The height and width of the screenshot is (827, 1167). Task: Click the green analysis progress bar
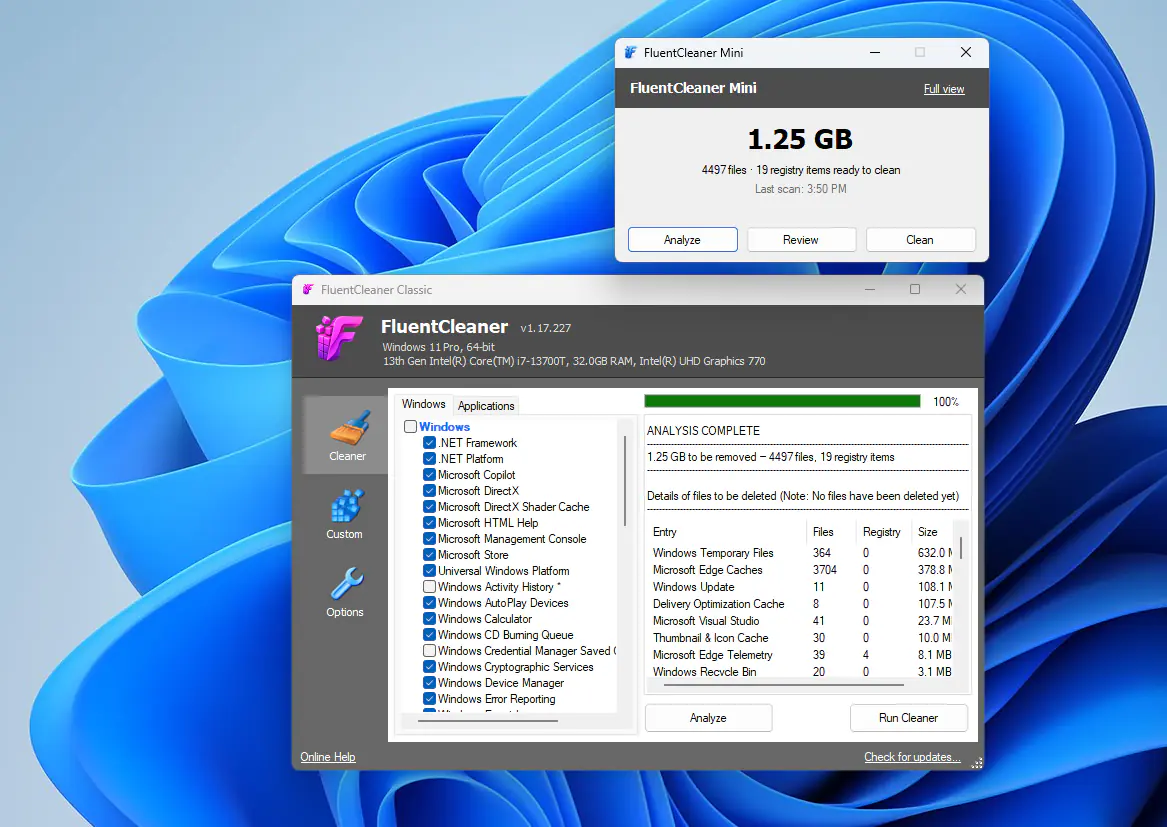782,401
